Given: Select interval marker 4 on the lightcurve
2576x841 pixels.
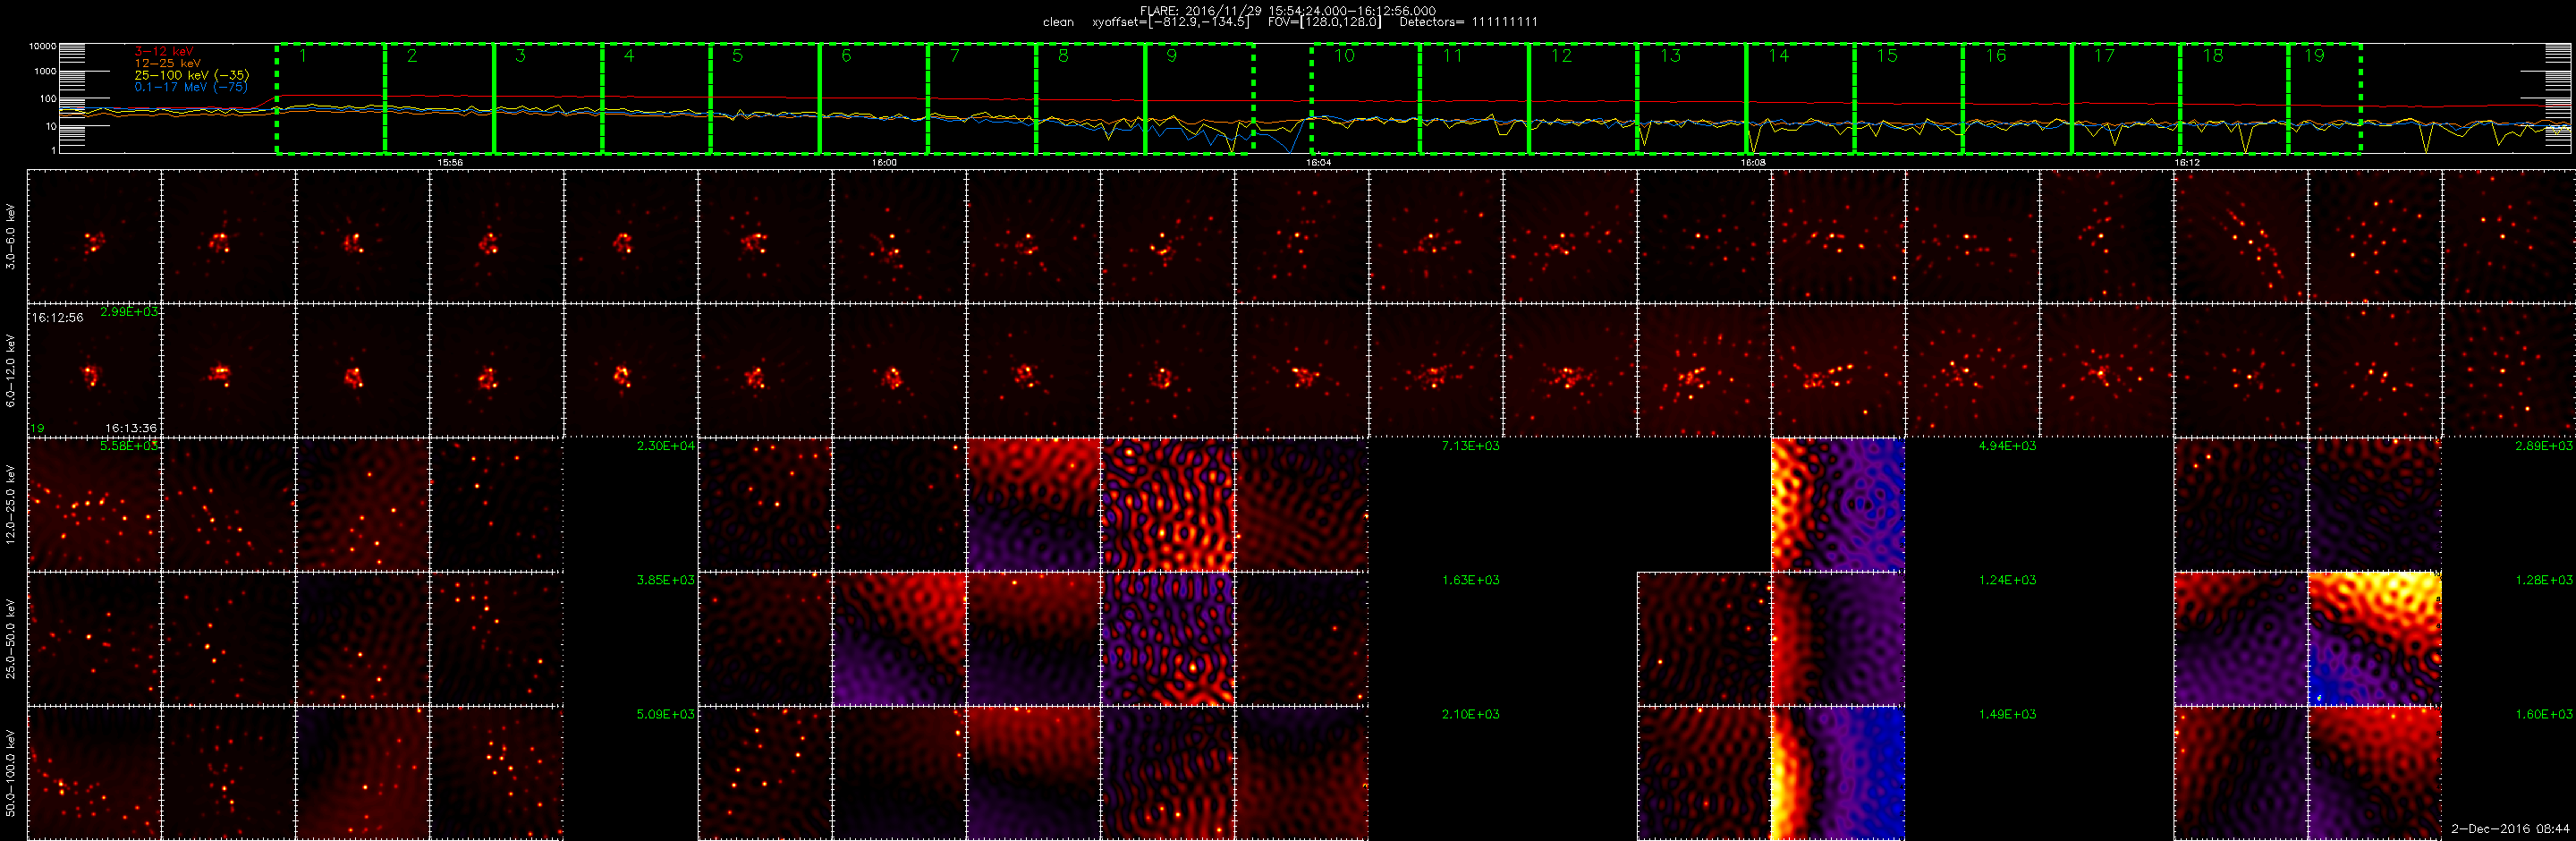Looking at the screenshot, I should point(629,56).
